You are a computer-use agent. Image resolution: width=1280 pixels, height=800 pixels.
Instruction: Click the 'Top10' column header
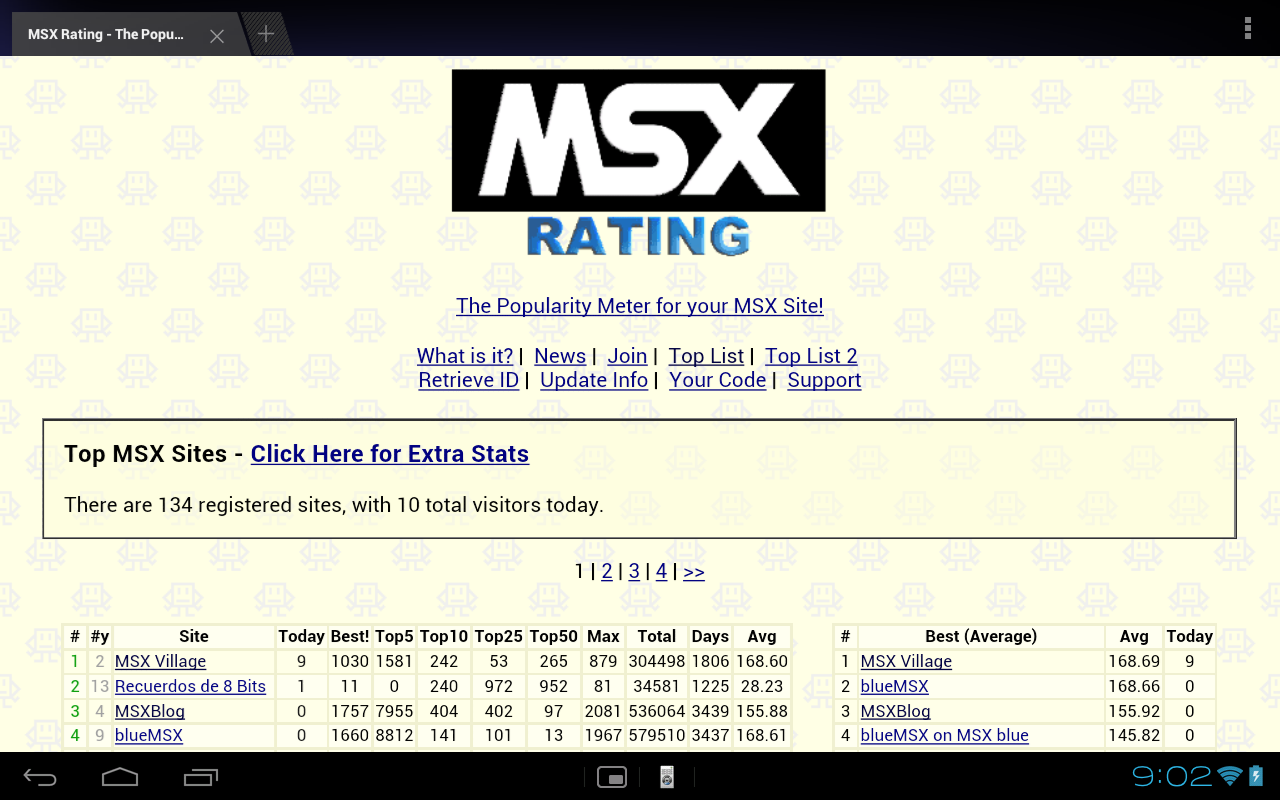[444, 636]
